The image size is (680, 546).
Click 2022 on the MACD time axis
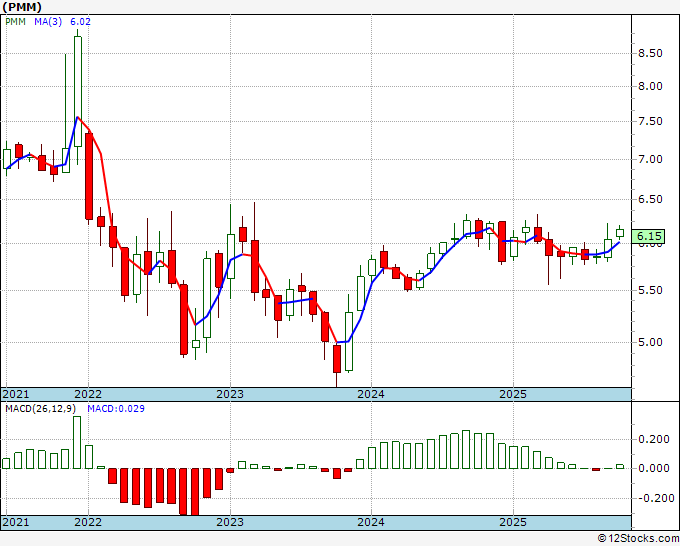[88, 522]
